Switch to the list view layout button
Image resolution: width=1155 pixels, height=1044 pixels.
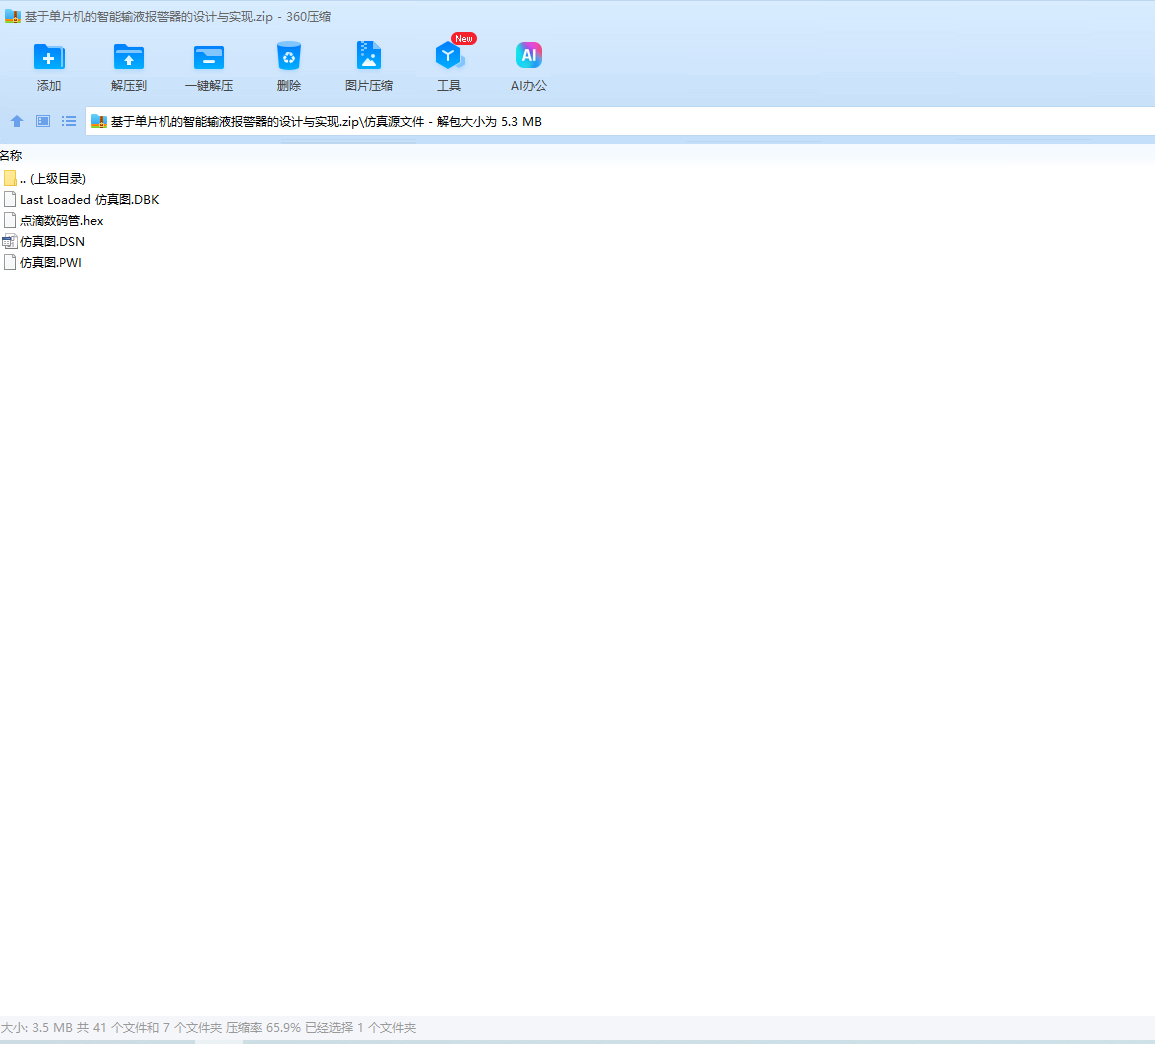tap(69, 121)
